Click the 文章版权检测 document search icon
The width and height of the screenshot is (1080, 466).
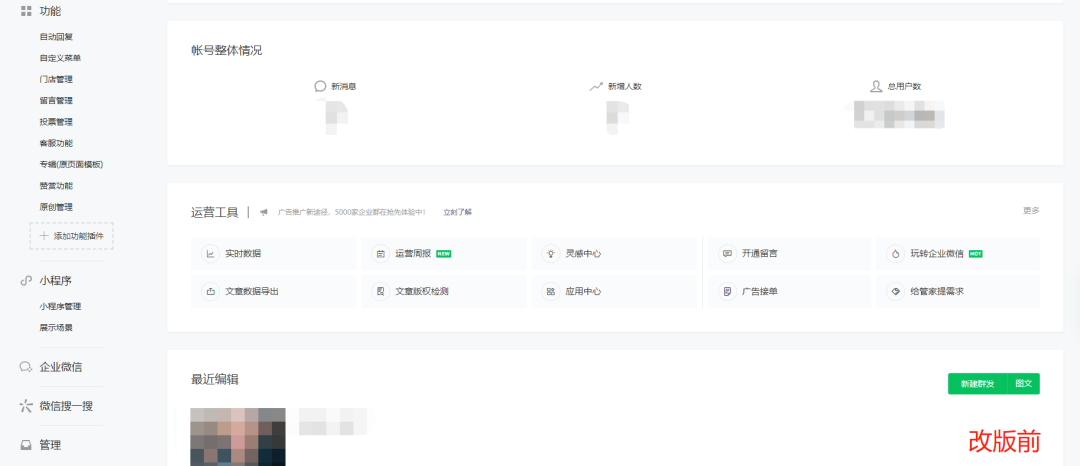[380, 291]
